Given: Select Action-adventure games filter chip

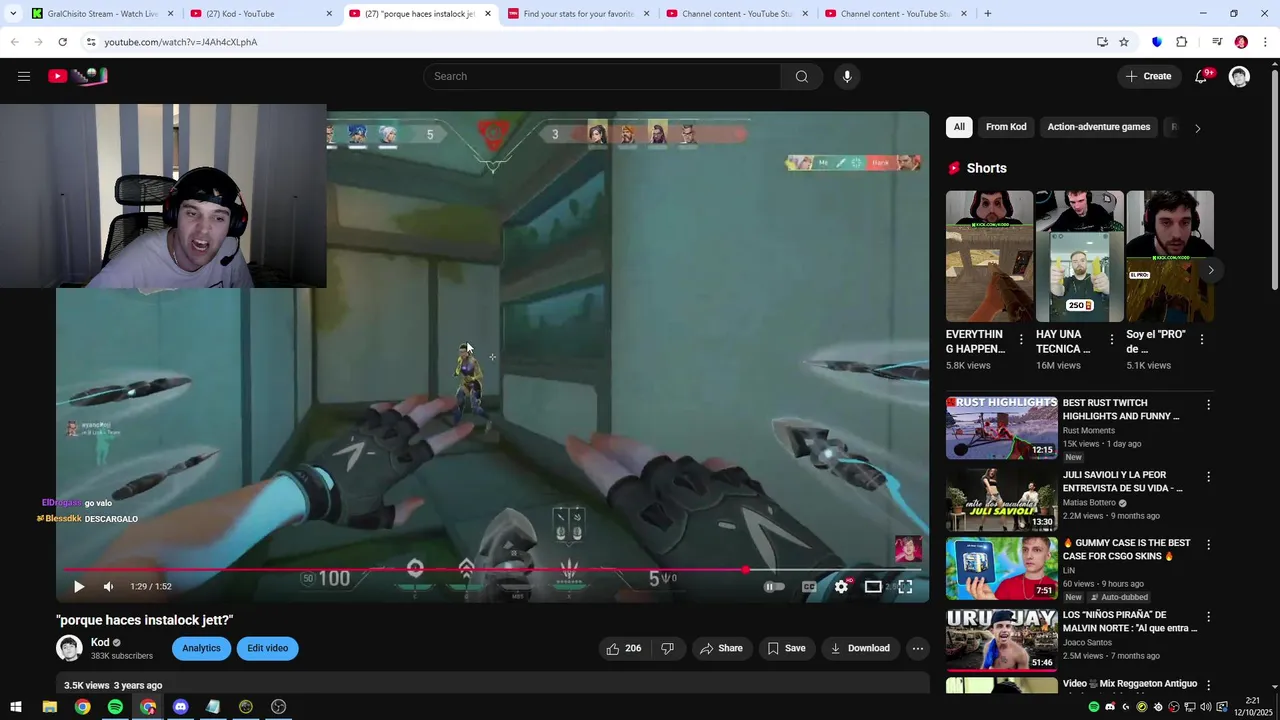Looking at the screenshot, I should (x=1098, y=127).
